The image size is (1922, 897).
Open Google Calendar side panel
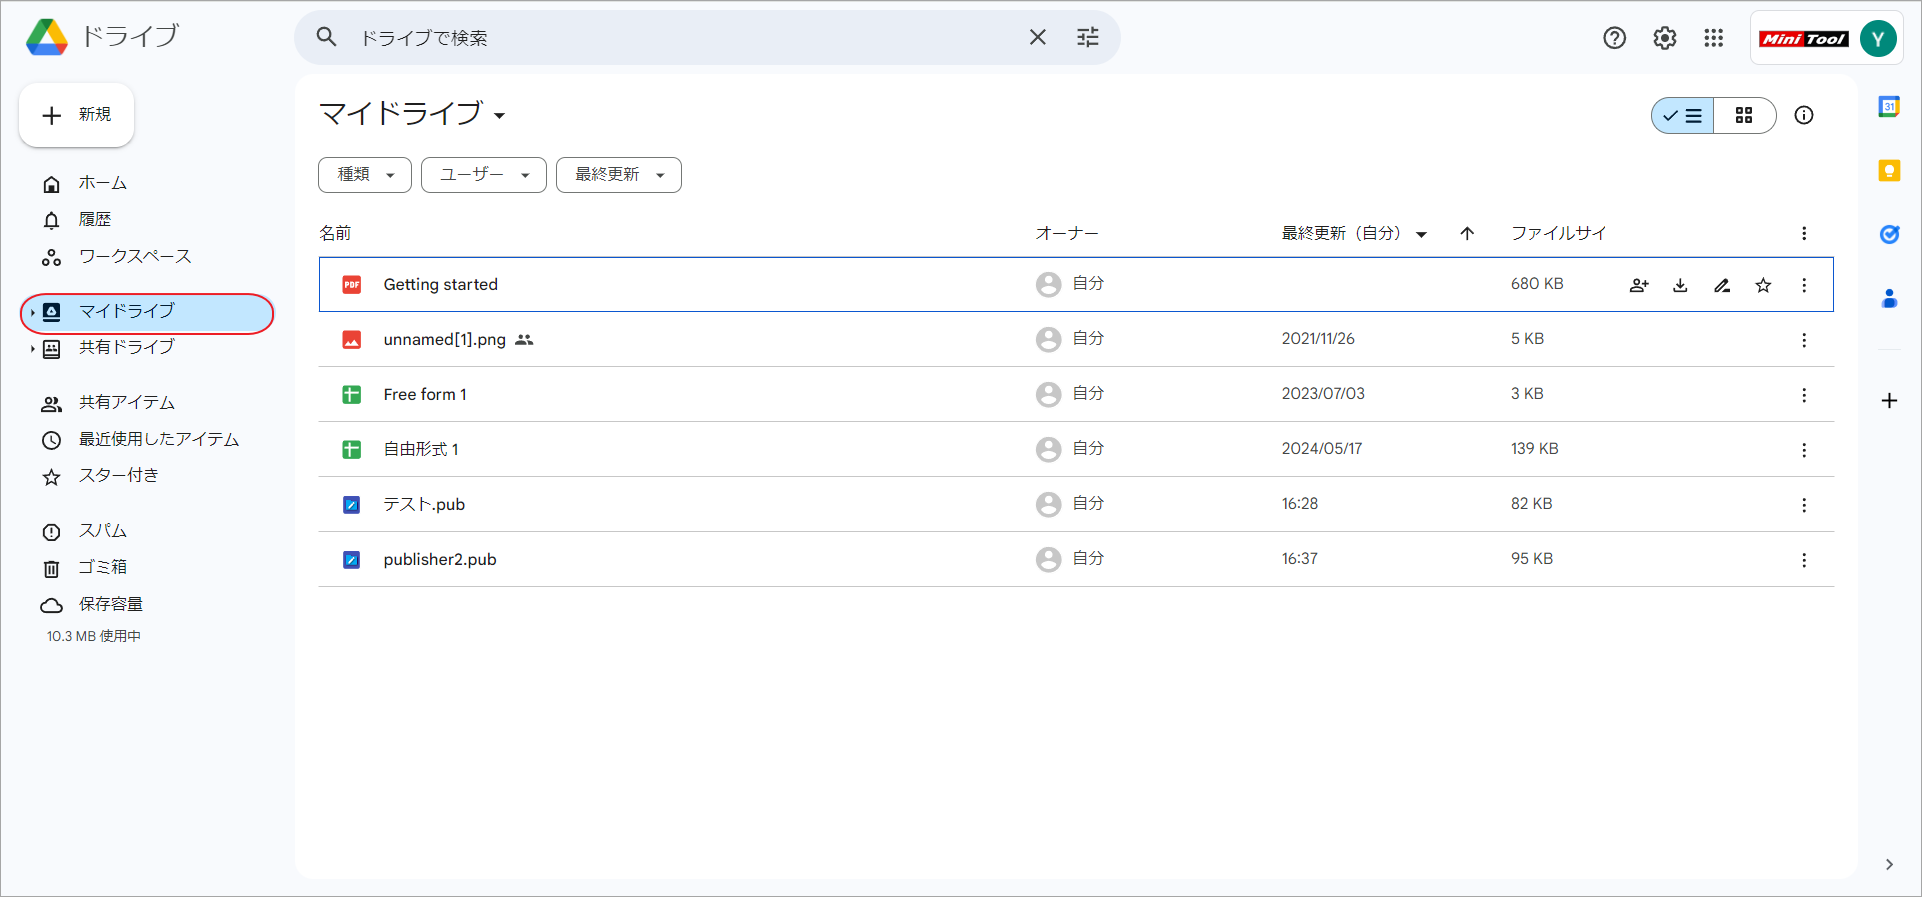coord(1889,107)
